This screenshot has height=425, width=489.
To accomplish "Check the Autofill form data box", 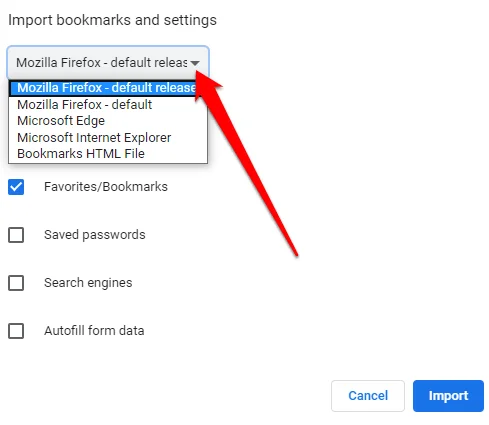I will pos(16,331).
